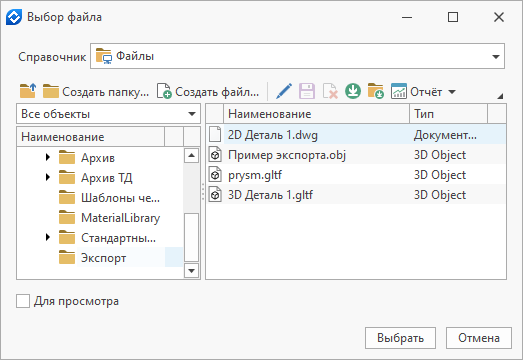This screenshot has width=523, height=360.
Task: Click the Пример экспорта.obj 3D icon
Action: click(x=215, y=154)
